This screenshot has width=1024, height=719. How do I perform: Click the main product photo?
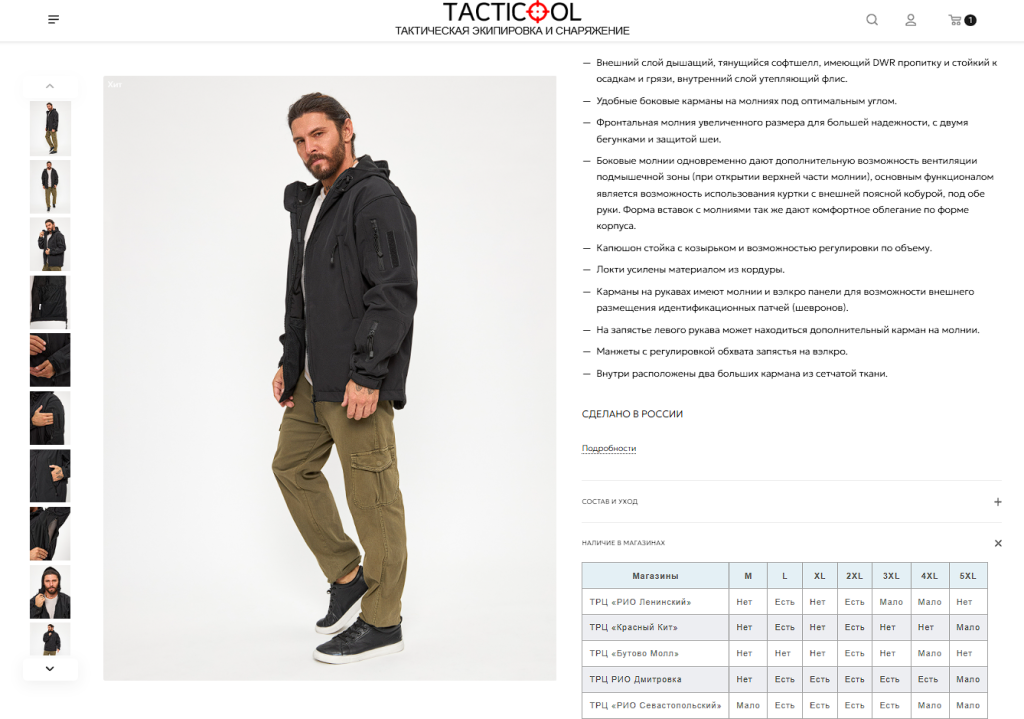[x=330, y=378]
